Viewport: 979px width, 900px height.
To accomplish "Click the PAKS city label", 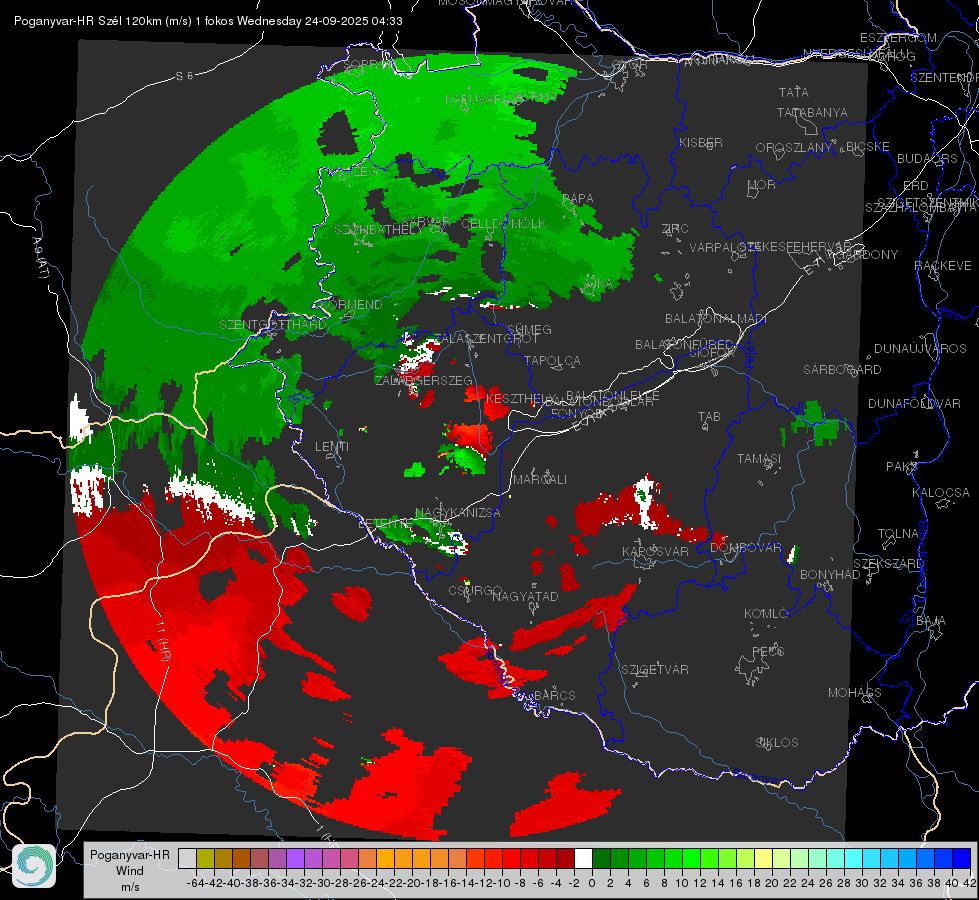I will click(x=902, y=466).
